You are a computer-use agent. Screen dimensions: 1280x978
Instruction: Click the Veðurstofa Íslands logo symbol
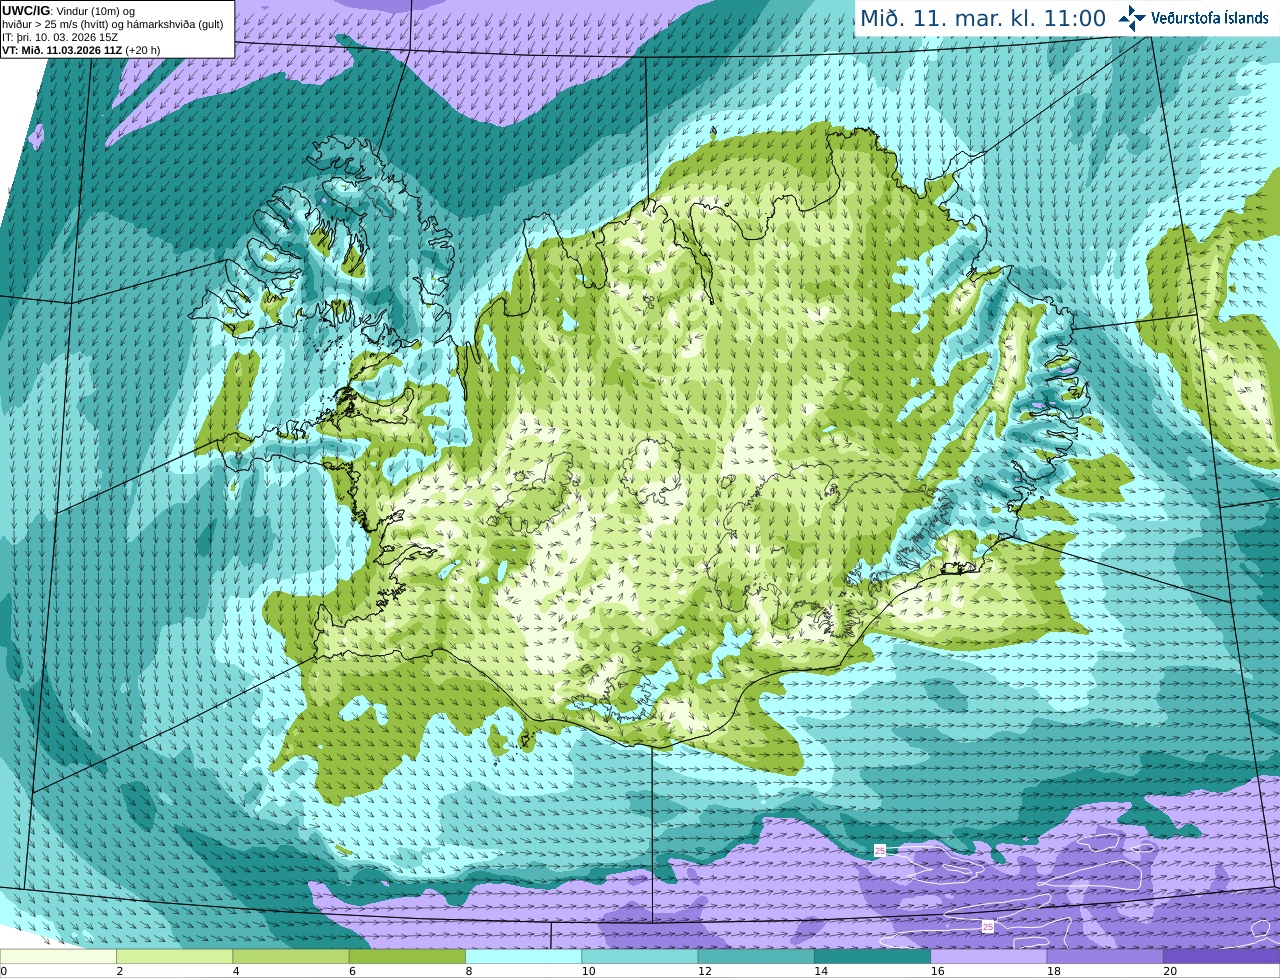(1132, 18)
